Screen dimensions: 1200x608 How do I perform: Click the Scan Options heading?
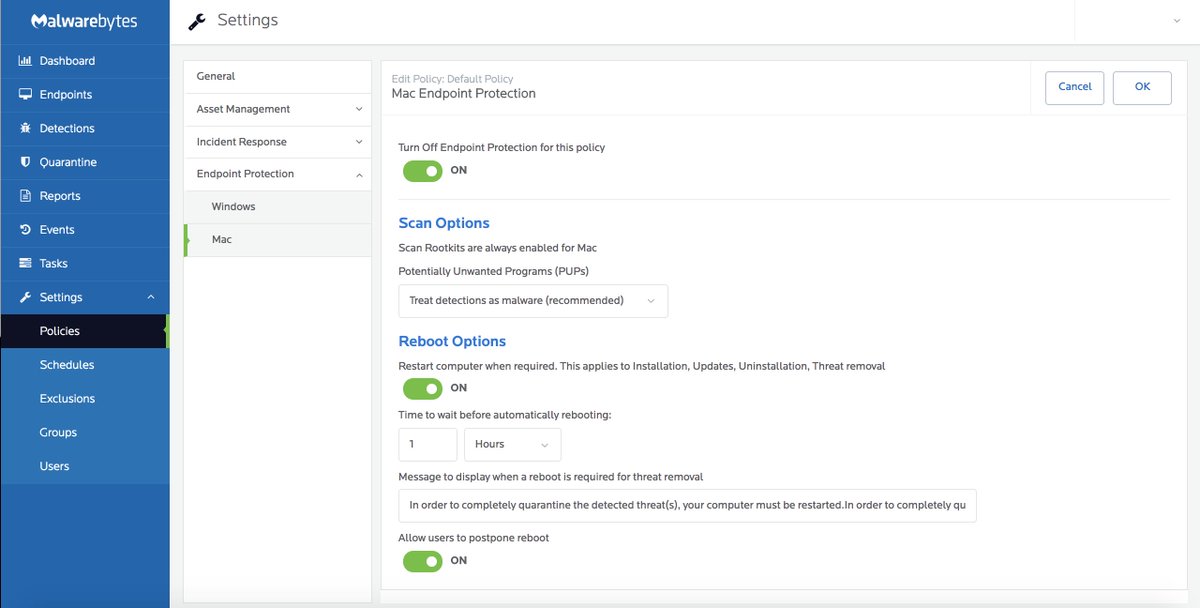click(x=444, y=224)
